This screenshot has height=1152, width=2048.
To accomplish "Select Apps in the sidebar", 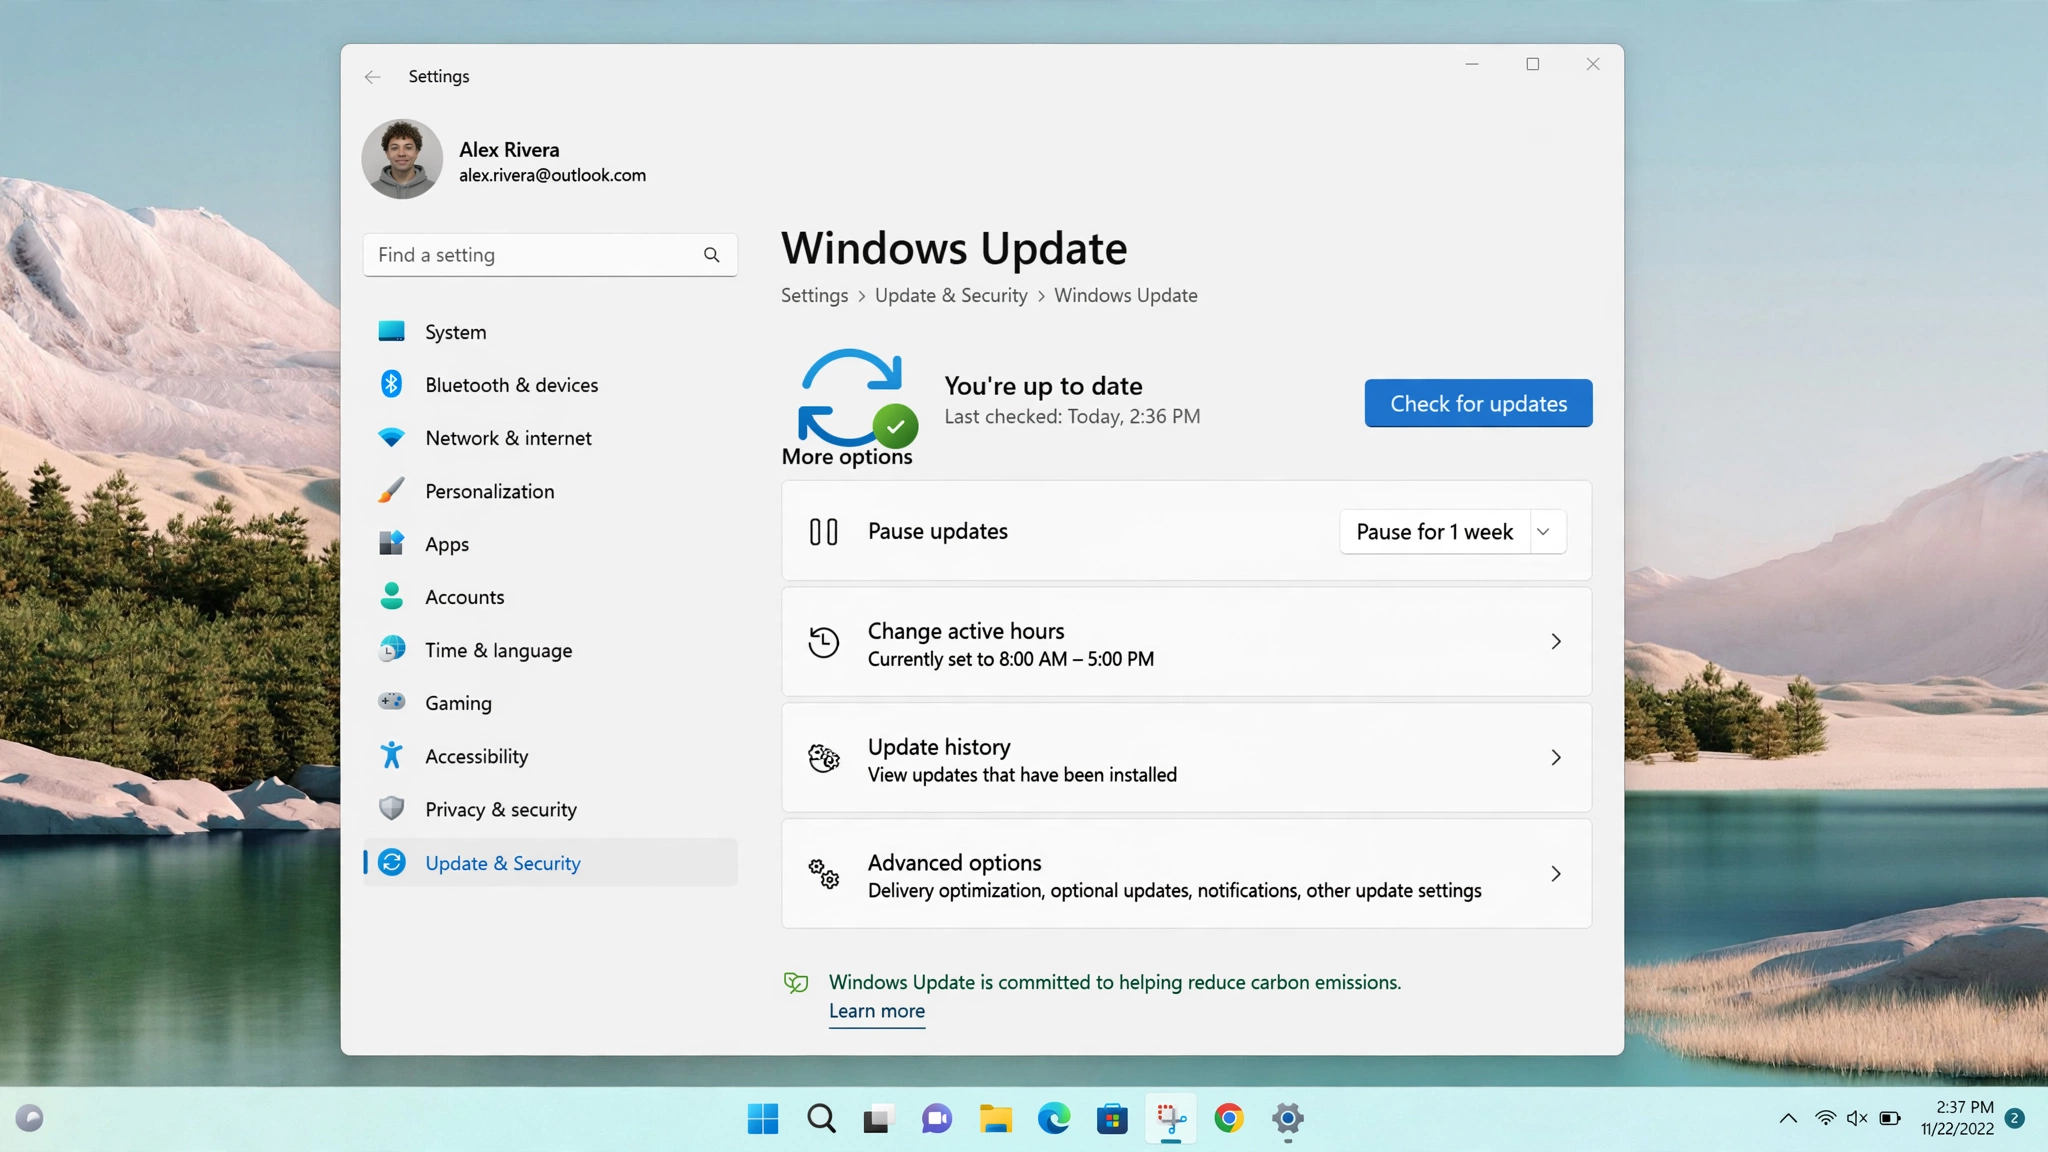I will click(550, 544).
